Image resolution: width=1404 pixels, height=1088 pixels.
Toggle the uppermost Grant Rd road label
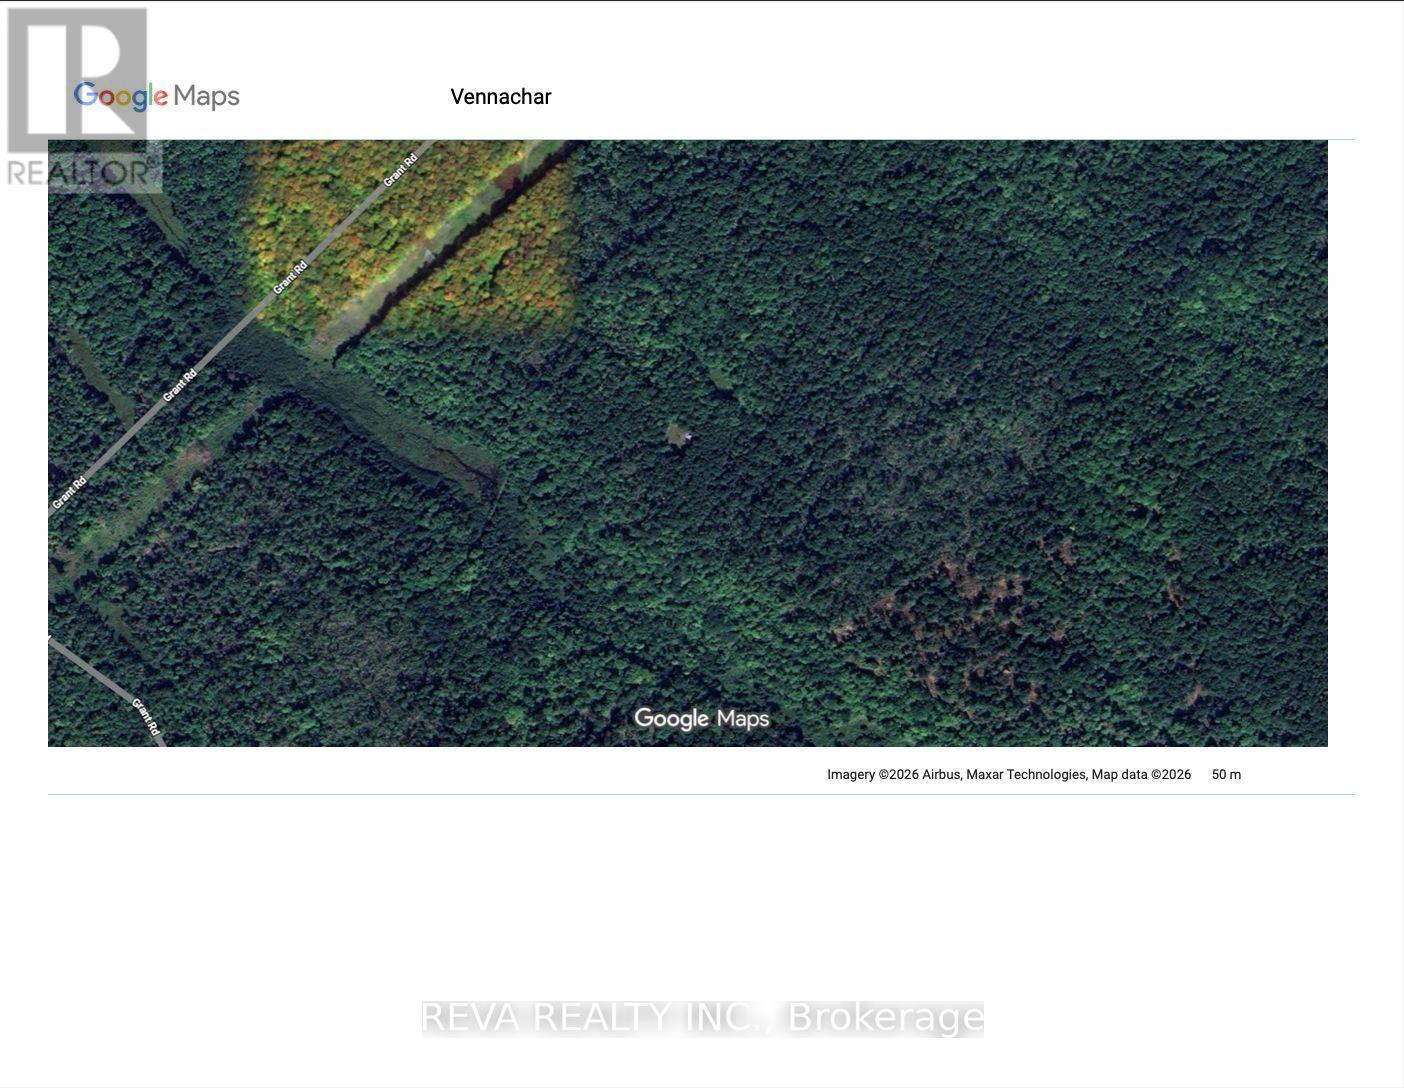pyautogui.click(x=399, y=170)
